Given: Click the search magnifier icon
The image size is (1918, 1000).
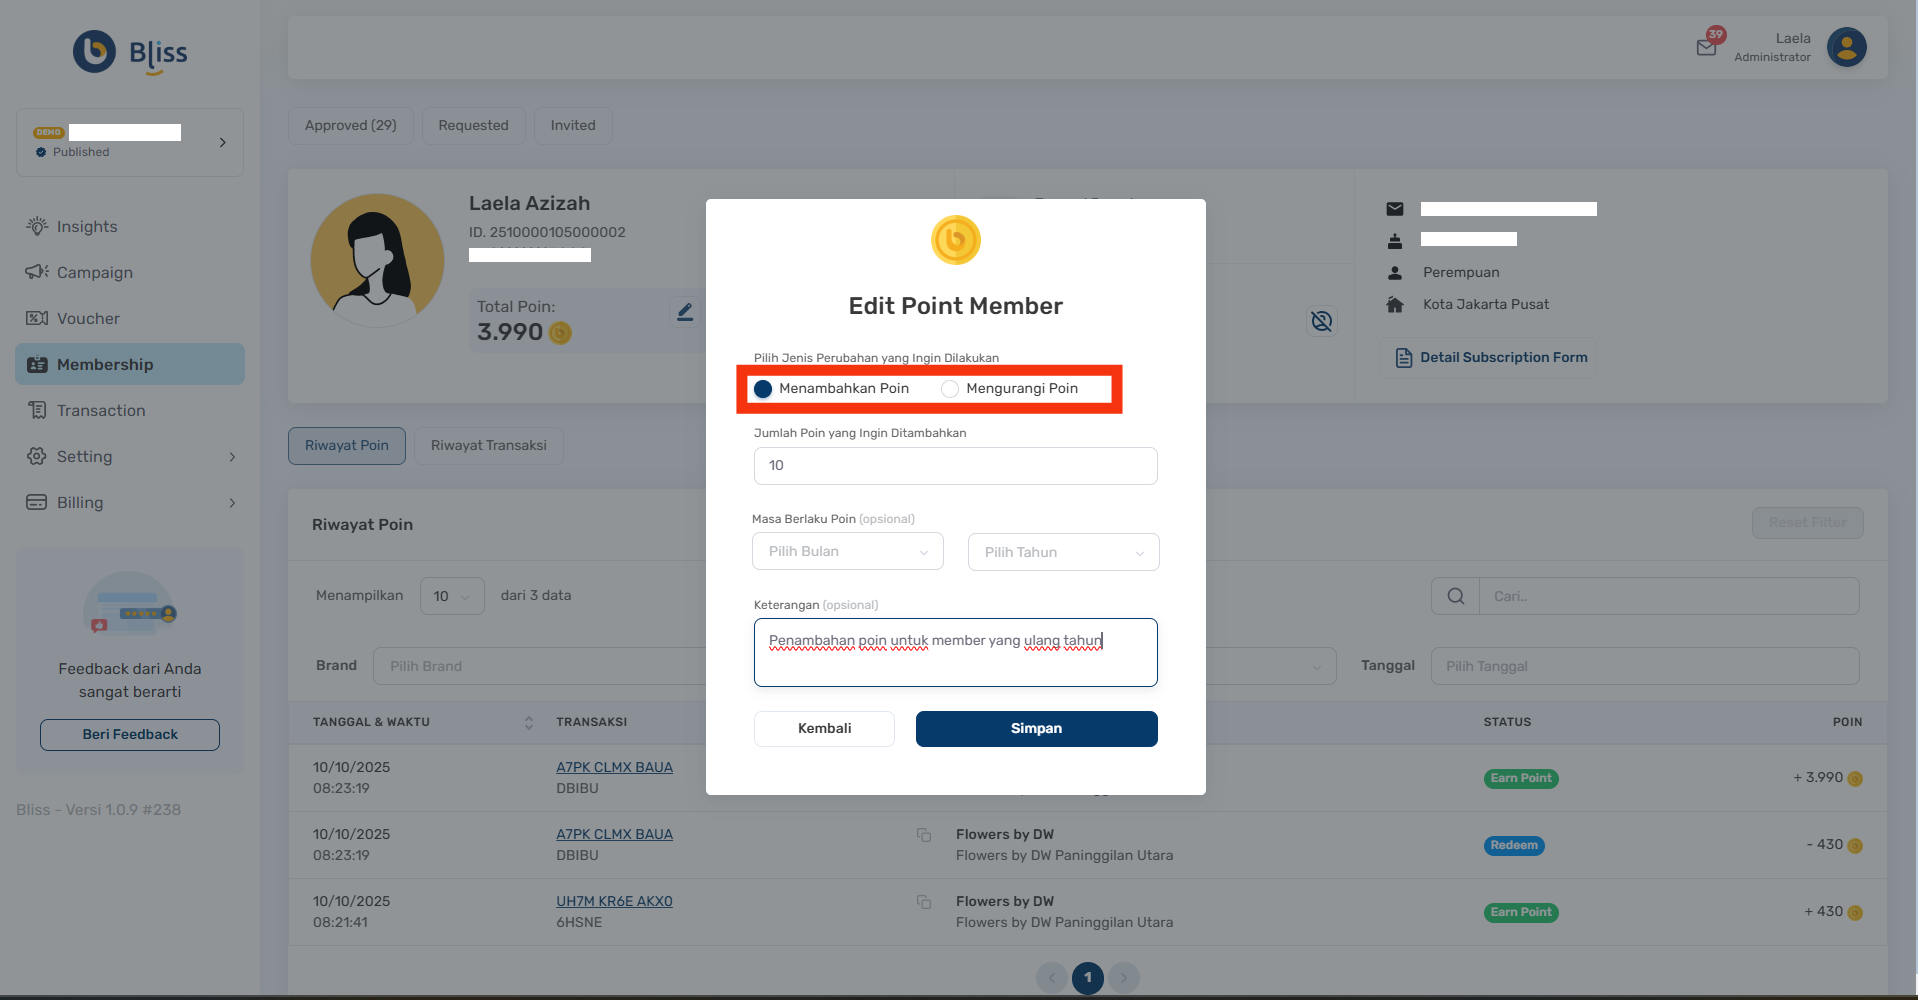Looking at the screenshot, I should [1455, 596].
